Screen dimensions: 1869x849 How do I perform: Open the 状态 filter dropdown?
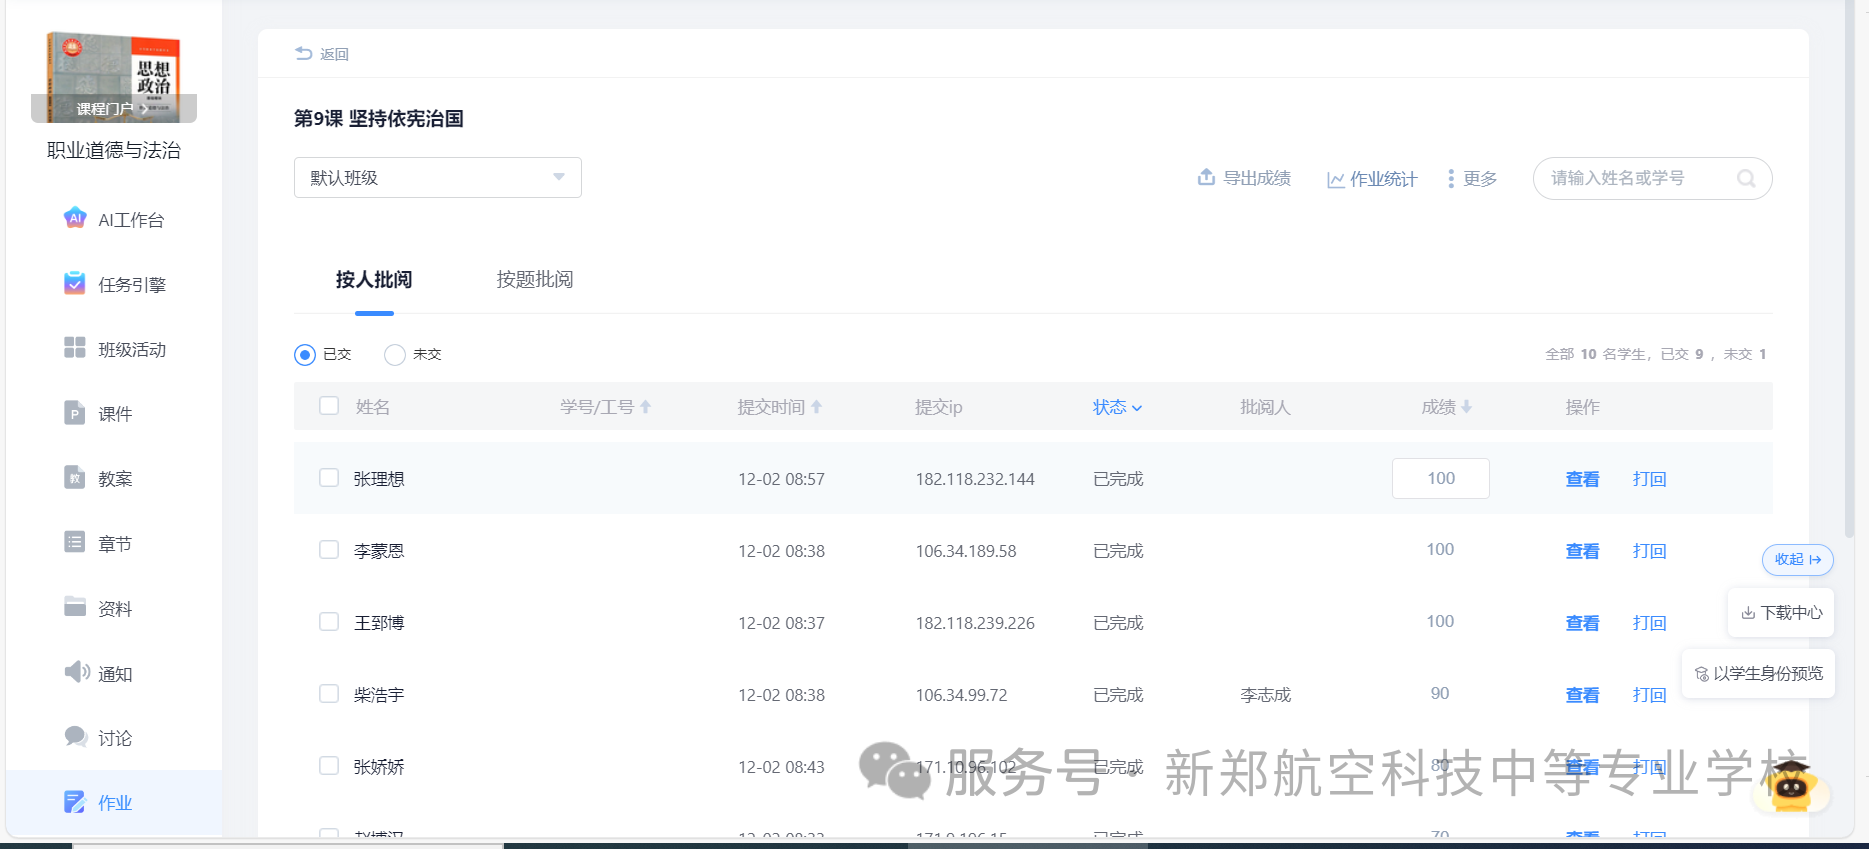[x=1117, y=407]
